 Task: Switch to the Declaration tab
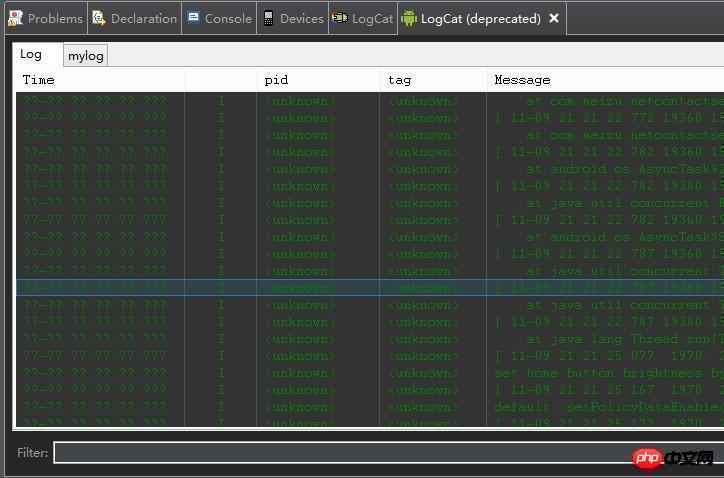pyautogui.click(x=135, y=18)
